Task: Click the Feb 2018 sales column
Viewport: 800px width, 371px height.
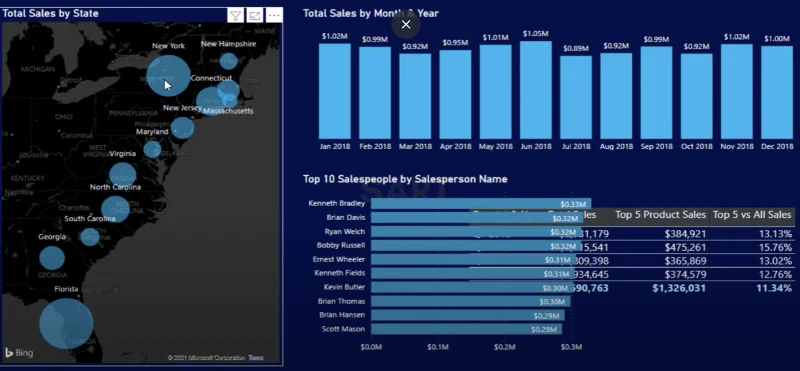Action: point(375,92)
